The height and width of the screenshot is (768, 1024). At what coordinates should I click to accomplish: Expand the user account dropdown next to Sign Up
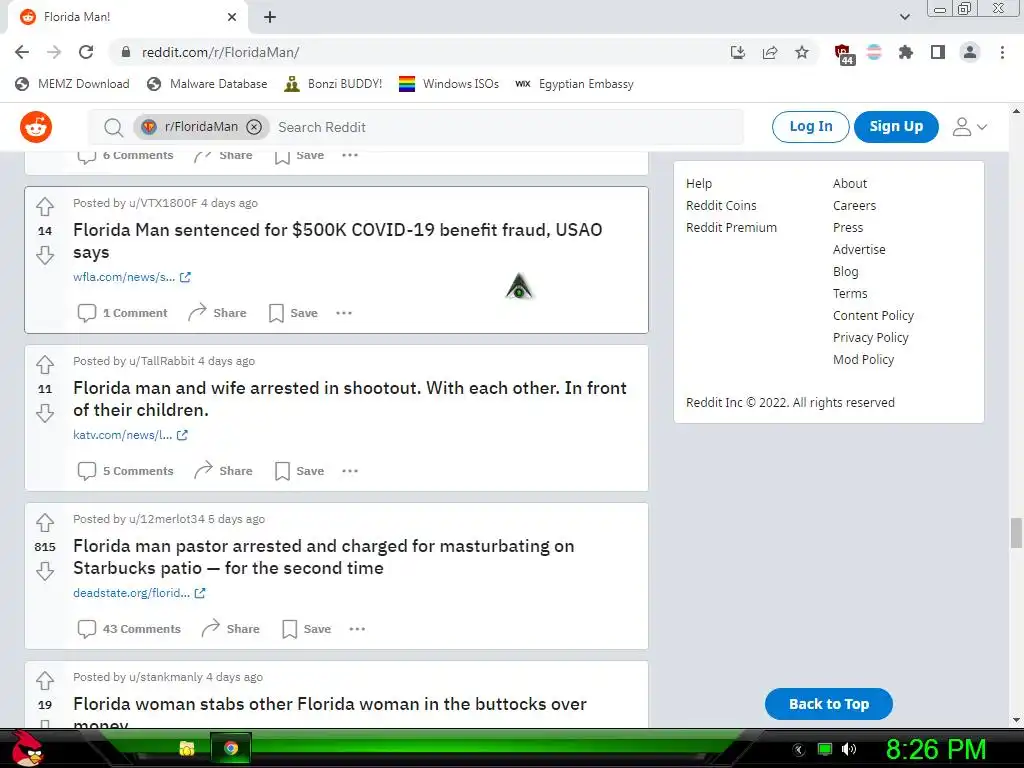pos(970,127)
